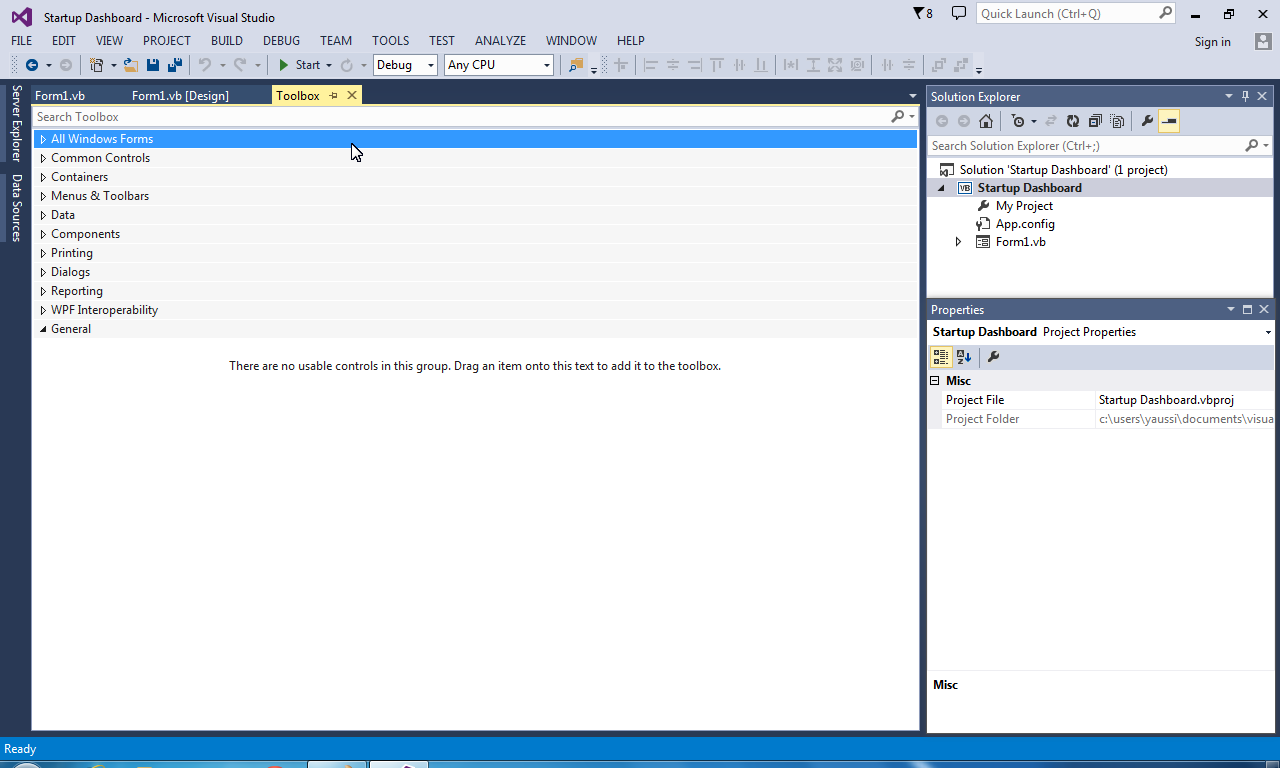1281x768 pixels.
Task: Click the Navigate Backward toolbar arrow
Action: coord(32,65)
